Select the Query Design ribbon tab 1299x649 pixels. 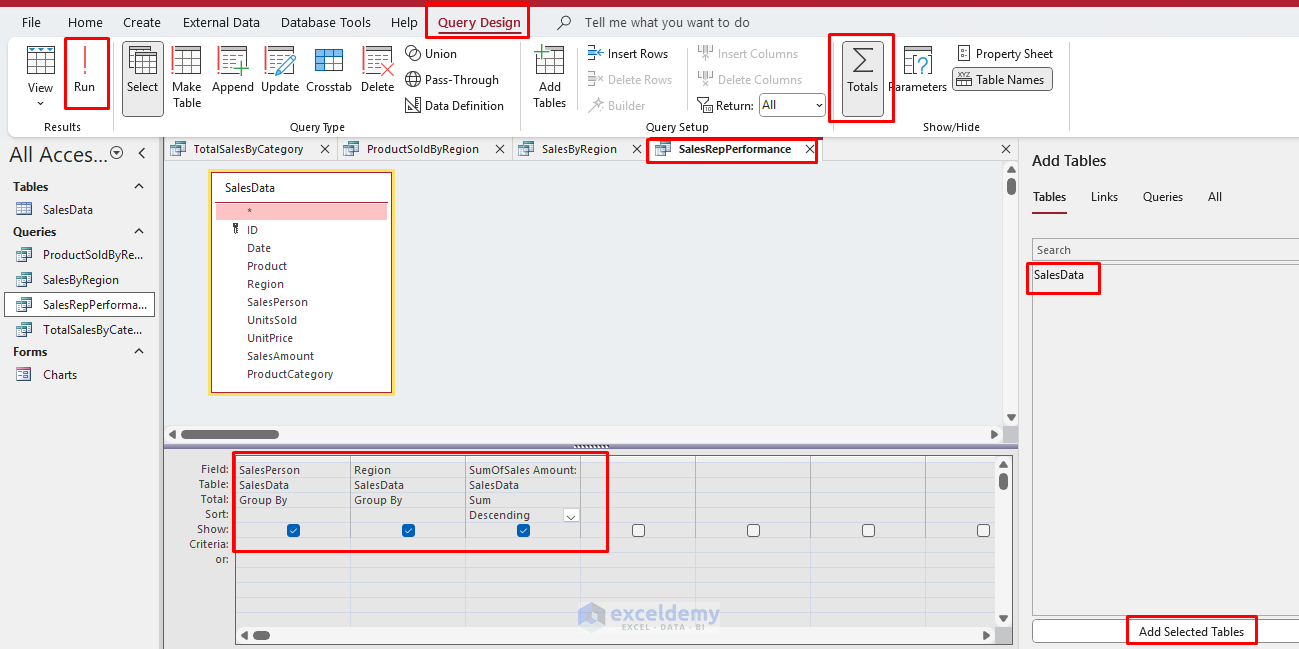click(479, 22)
